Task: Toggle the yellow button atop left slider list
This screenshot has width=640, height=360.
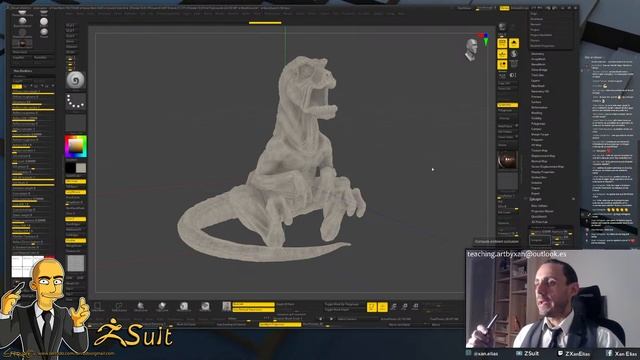Action: (17, 87)
